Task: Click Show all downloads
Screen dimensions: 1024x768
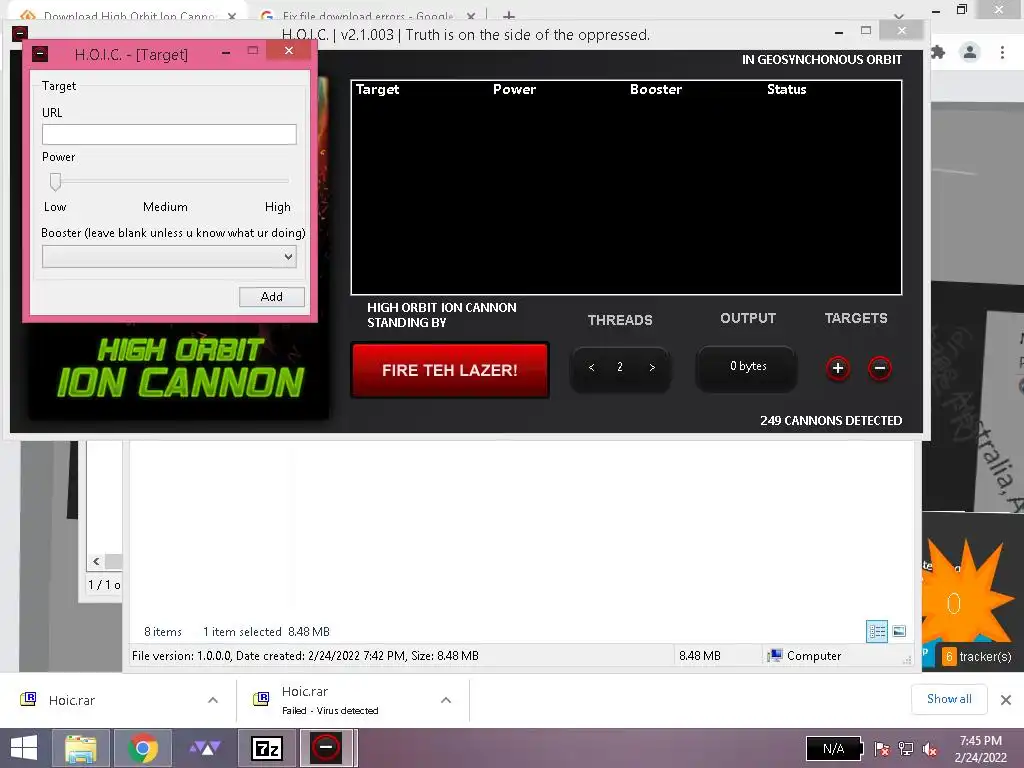Action: (949, 699)
